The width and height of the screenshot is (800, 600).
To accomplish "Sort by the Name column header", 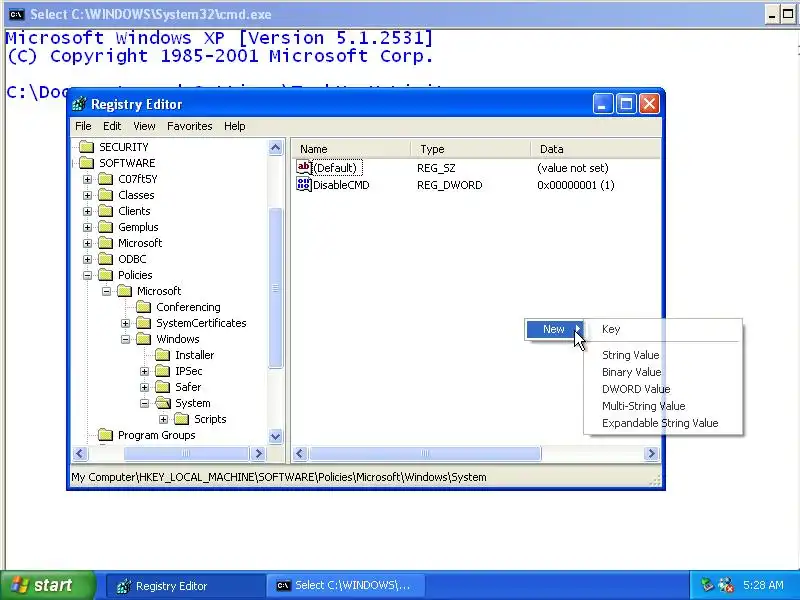I will 351,149.
